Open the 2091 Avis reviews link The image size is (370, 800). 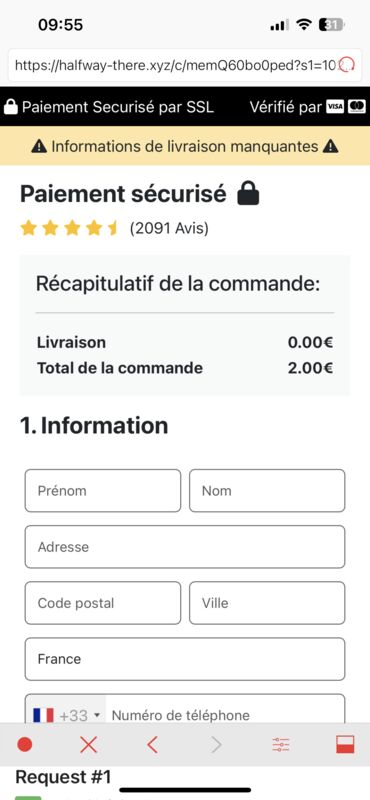pyautogui.click(x=169, y=229)
